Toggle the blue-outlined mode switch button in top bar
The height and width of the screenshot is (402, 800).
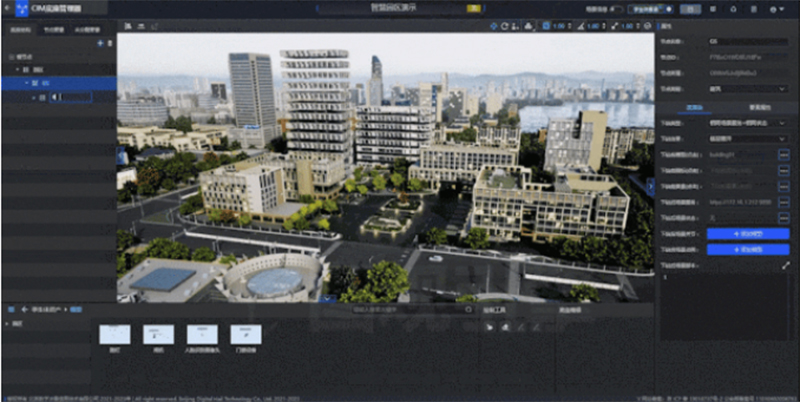[651, 9]
